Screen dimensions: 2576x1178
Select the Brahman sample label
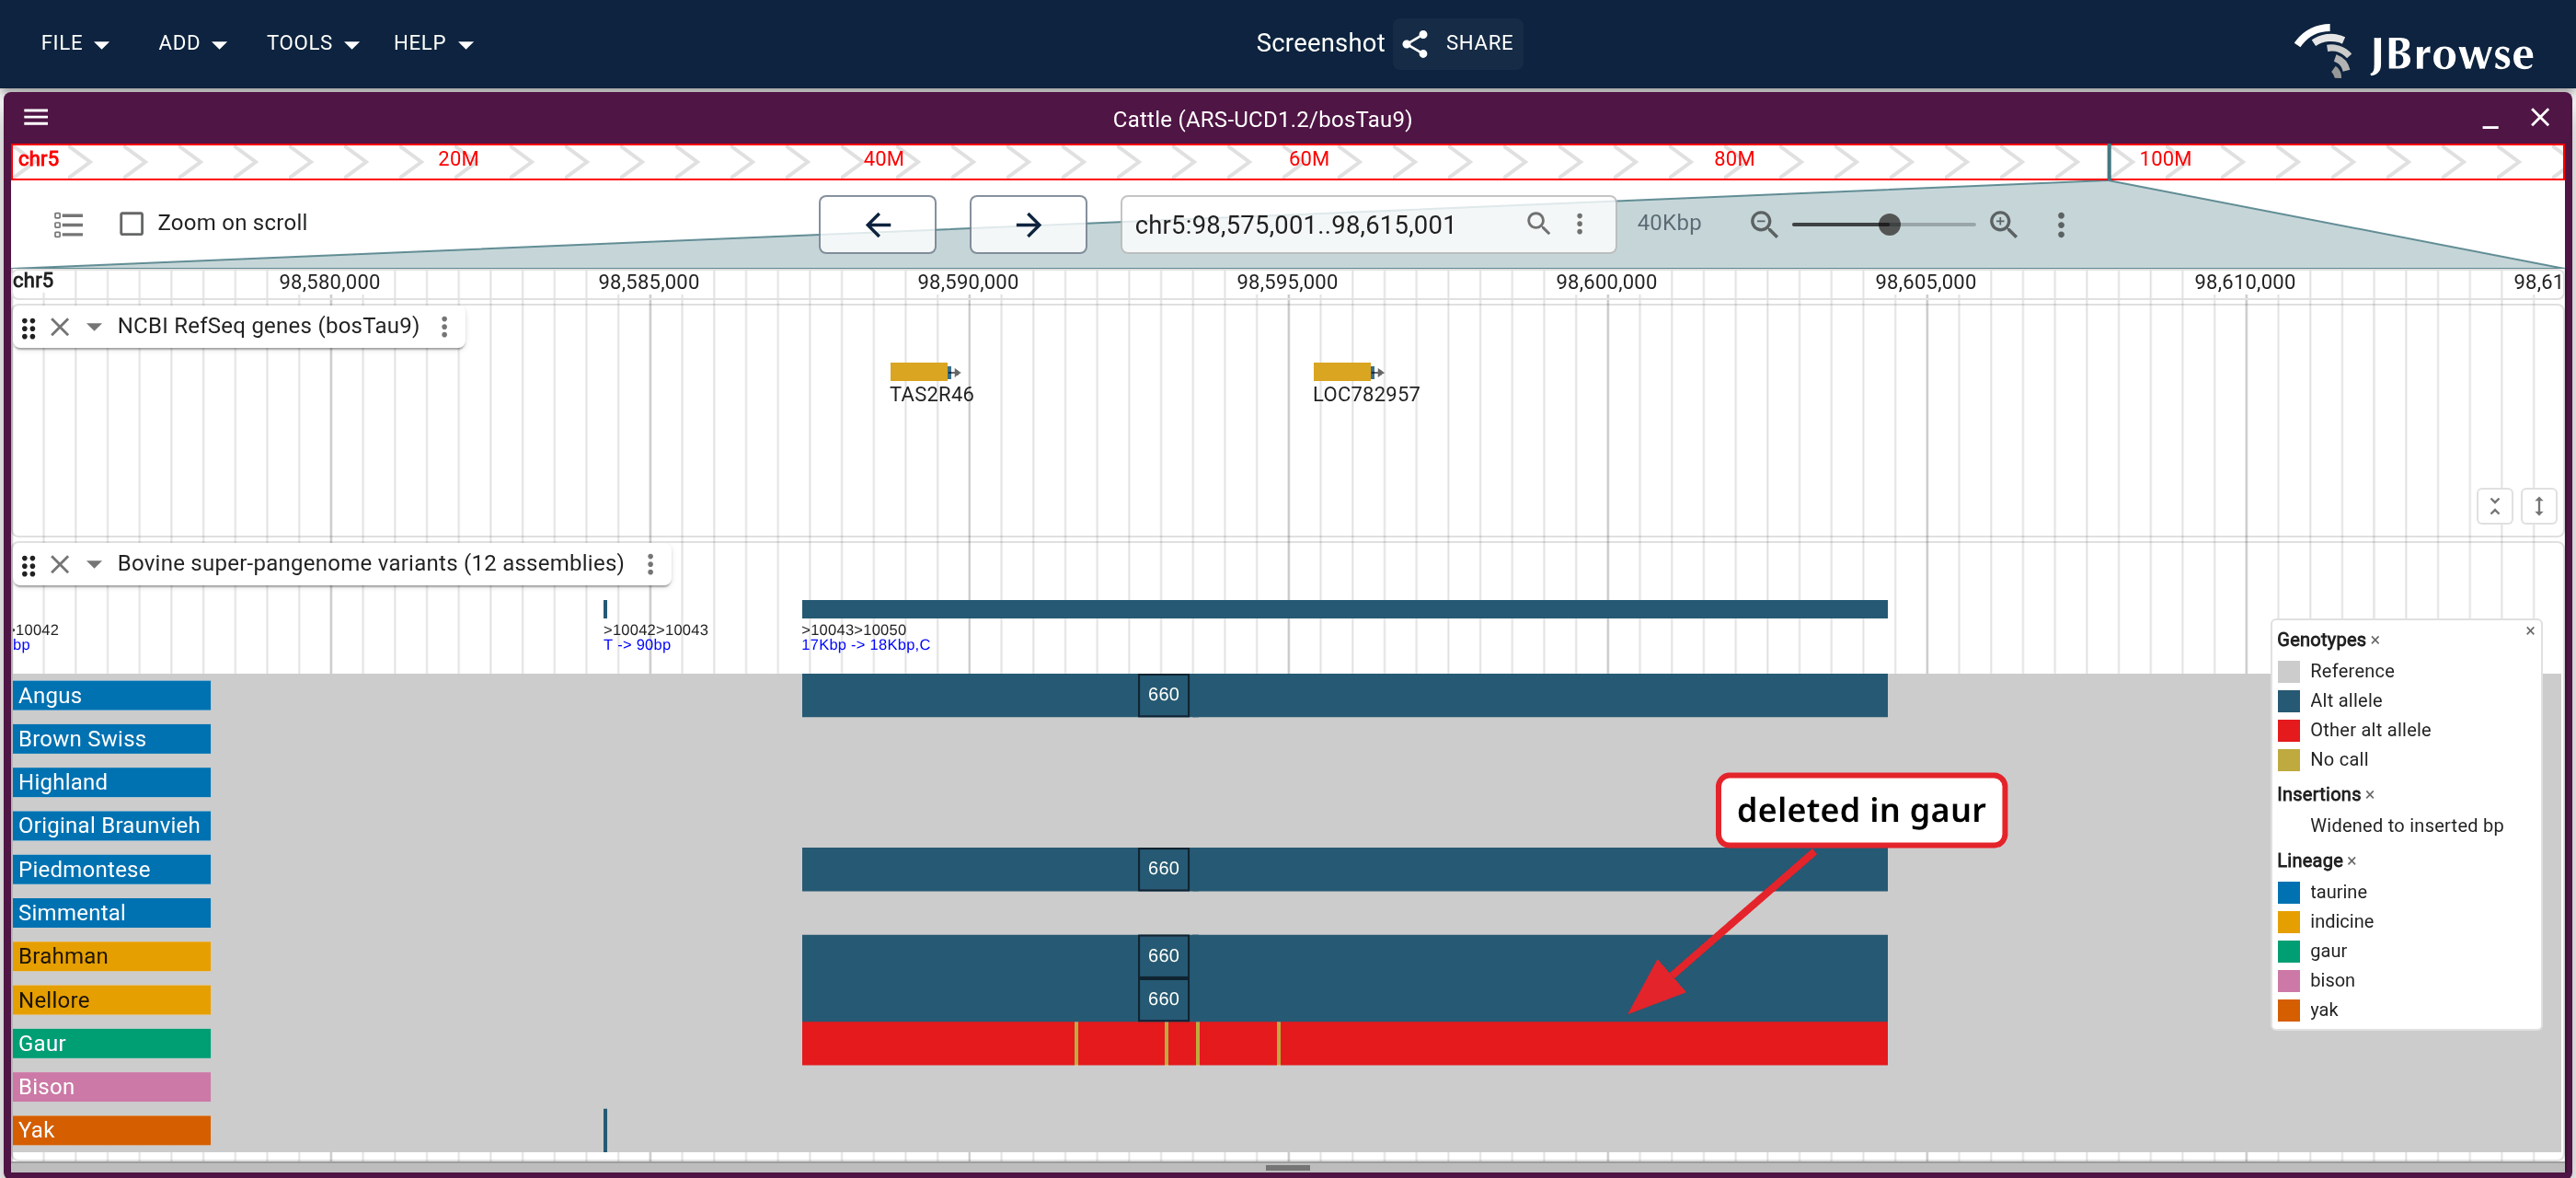(x=111, y=956)
